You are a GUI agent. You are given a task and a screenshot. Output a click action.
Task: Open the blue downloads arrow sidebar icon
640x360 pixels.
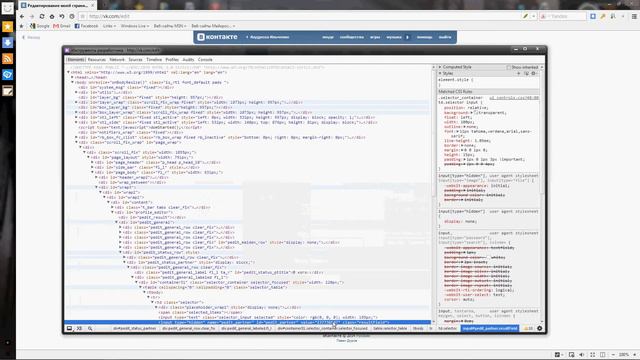(7, 43)
